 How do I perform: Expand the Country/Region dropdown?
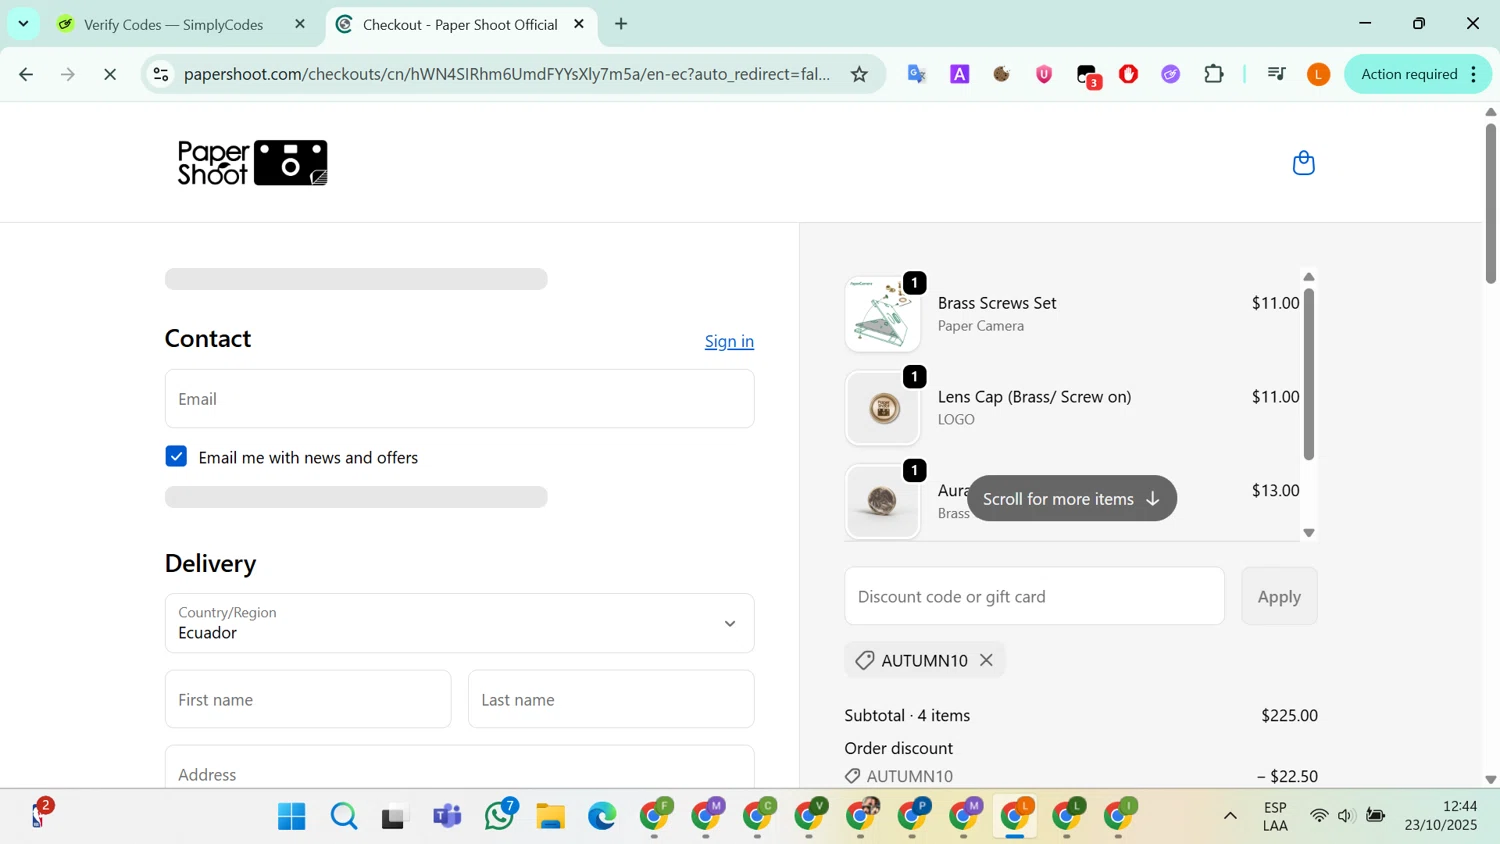tap(460, 623)
